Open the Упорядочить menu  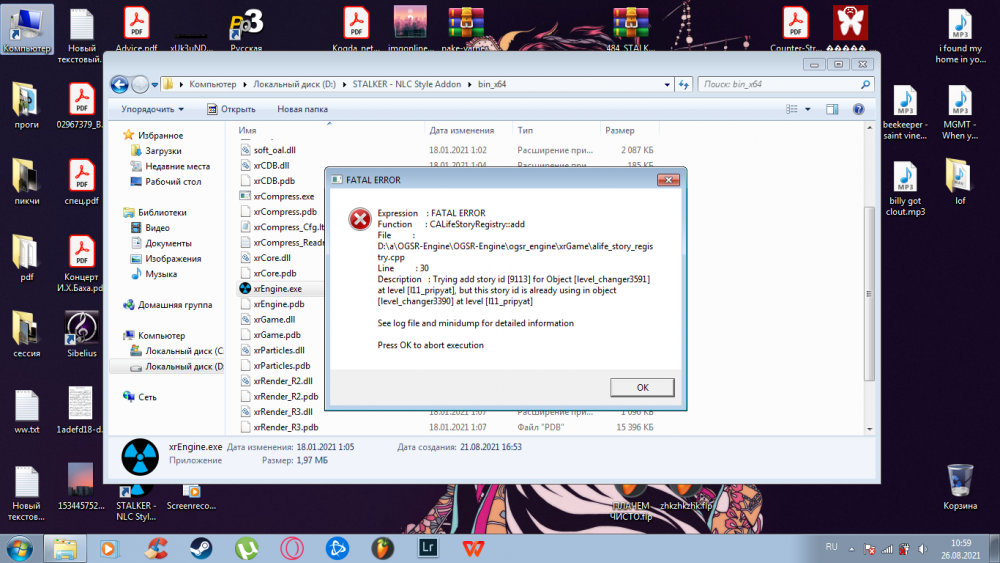[152, 109]
